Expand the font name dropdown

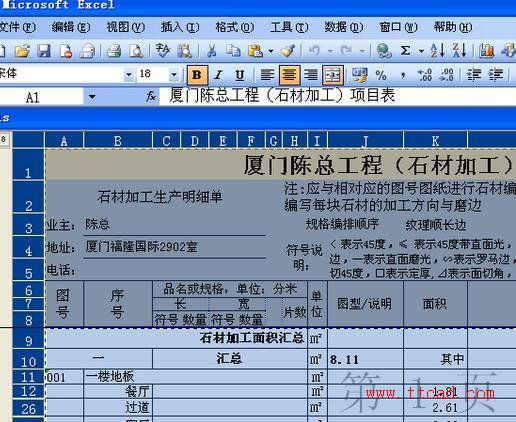click(x=128, y=75)
